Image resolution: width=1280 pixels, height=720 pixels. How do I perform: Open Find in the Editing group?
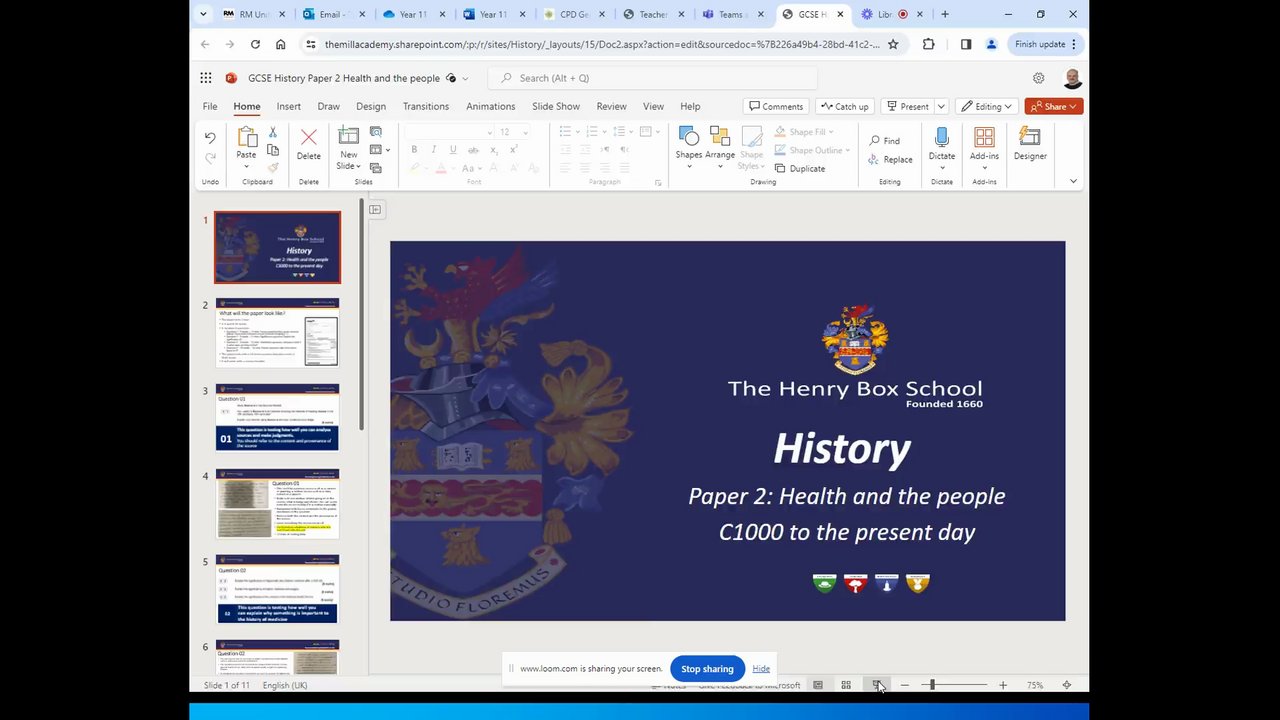884,141
